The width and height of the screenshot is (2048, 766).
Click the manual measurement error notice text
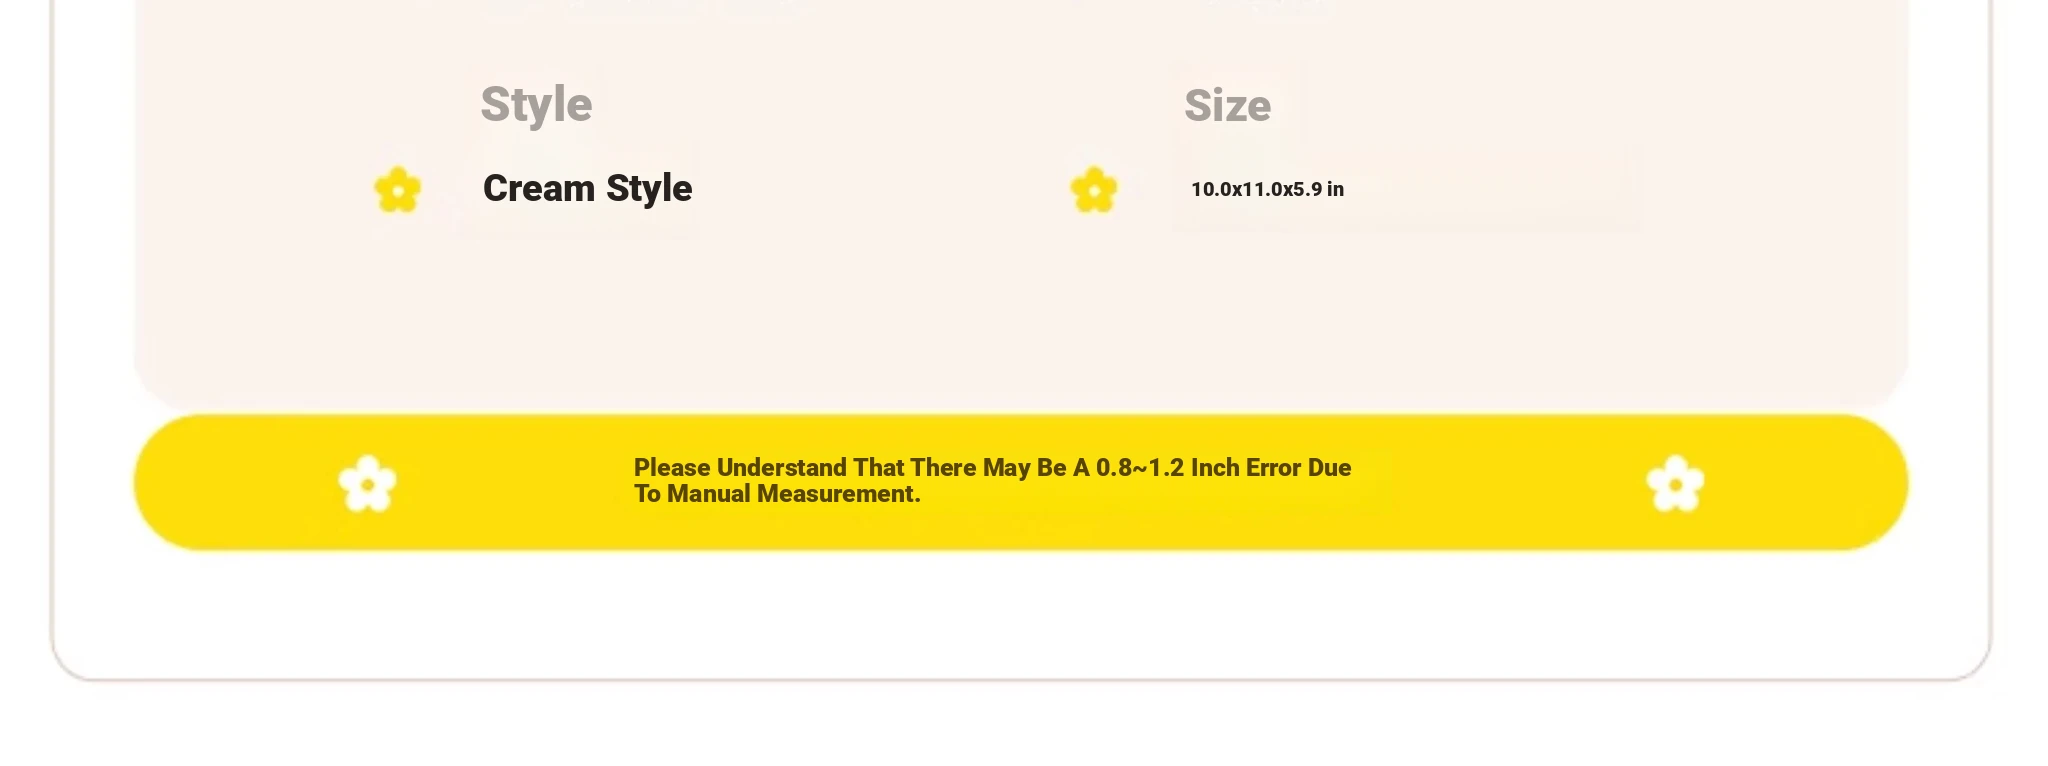(992, 481)
